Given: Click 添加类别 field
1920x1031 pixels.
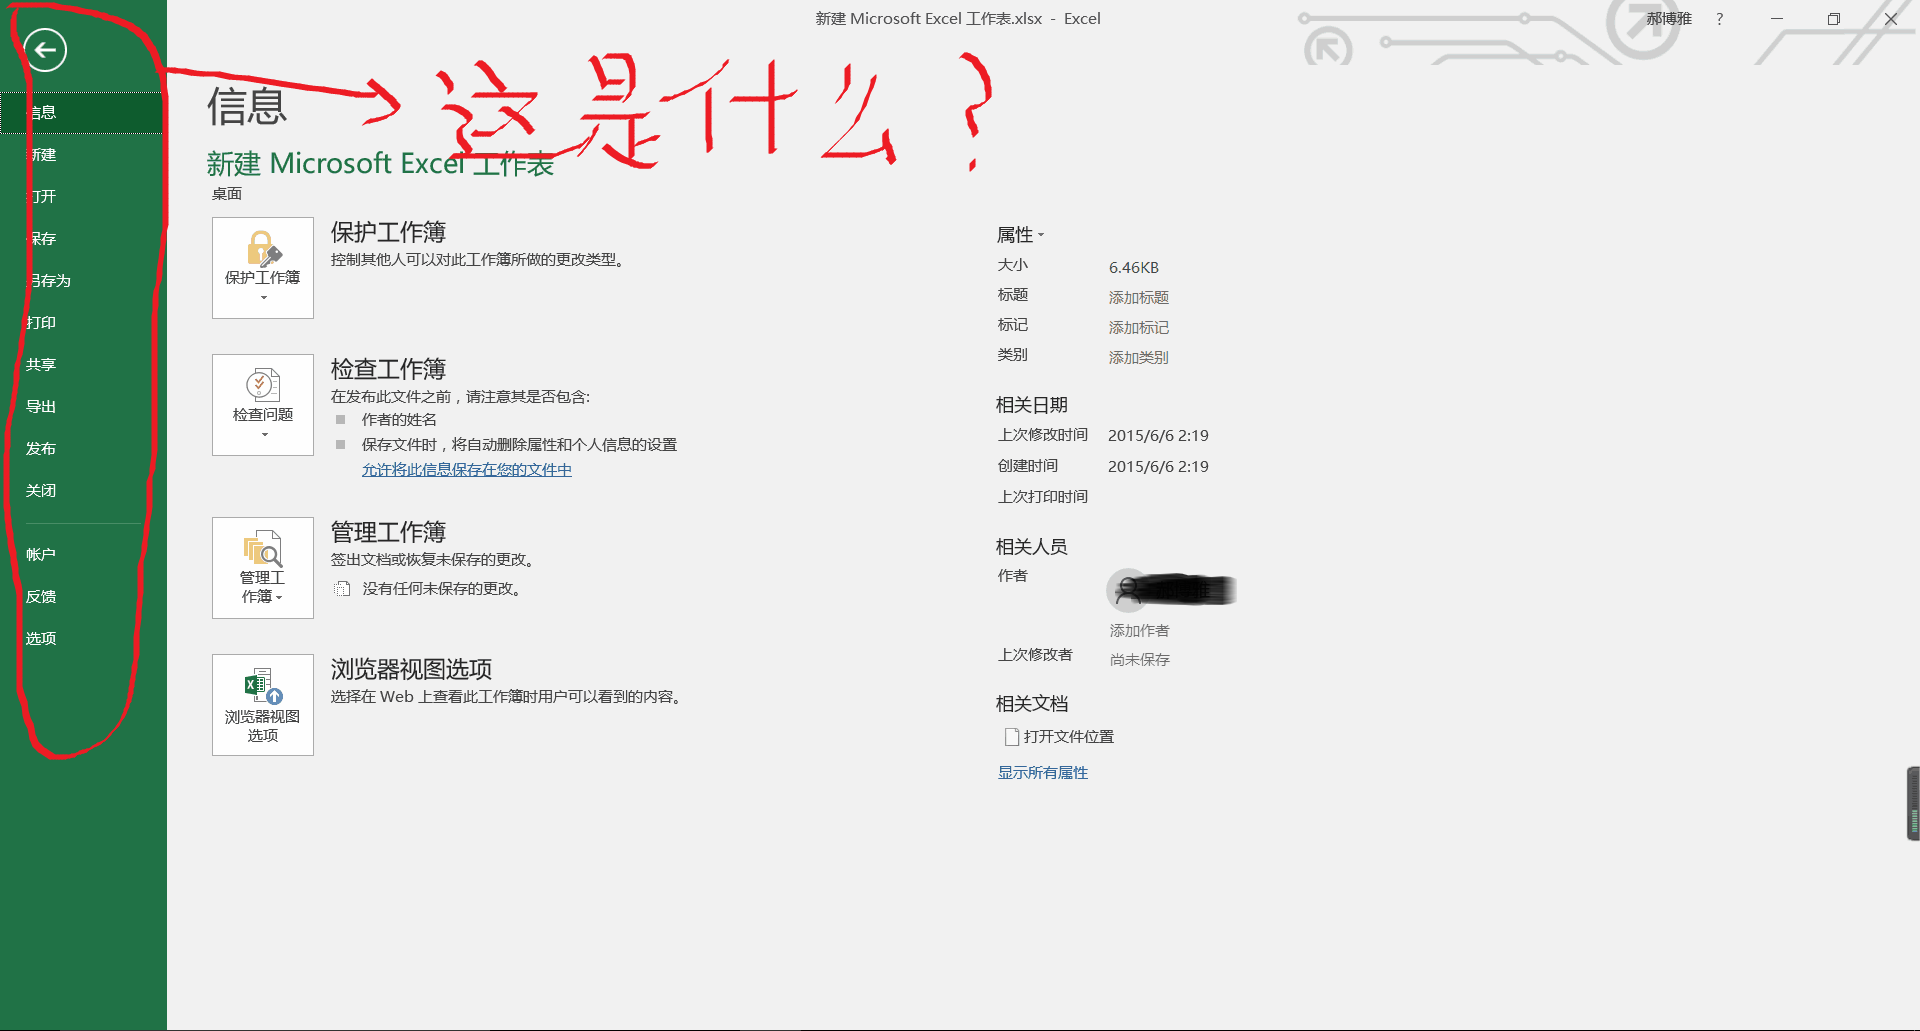Looking at the screenshot, I should [x=1139, y=358].
